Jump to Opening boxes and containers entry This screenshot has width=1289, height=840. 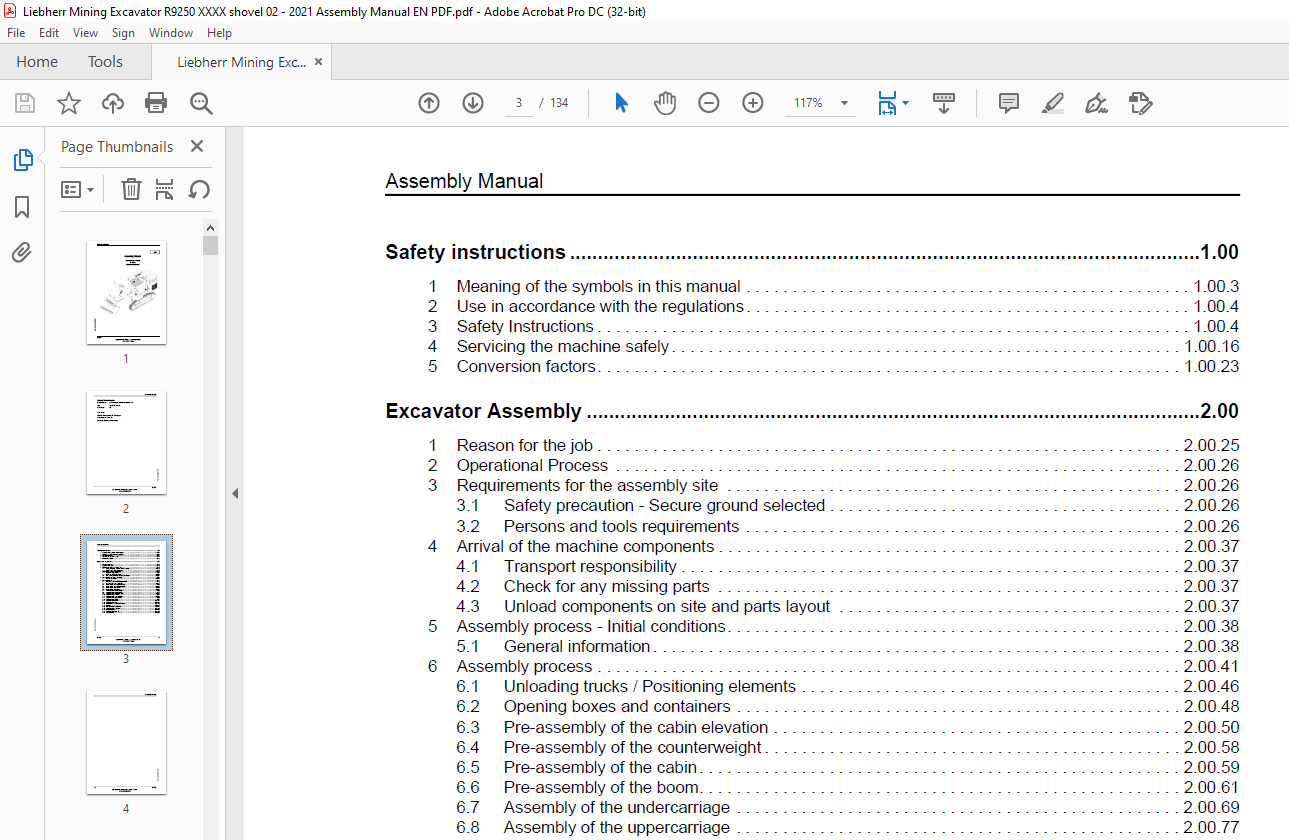click(848, 706)
